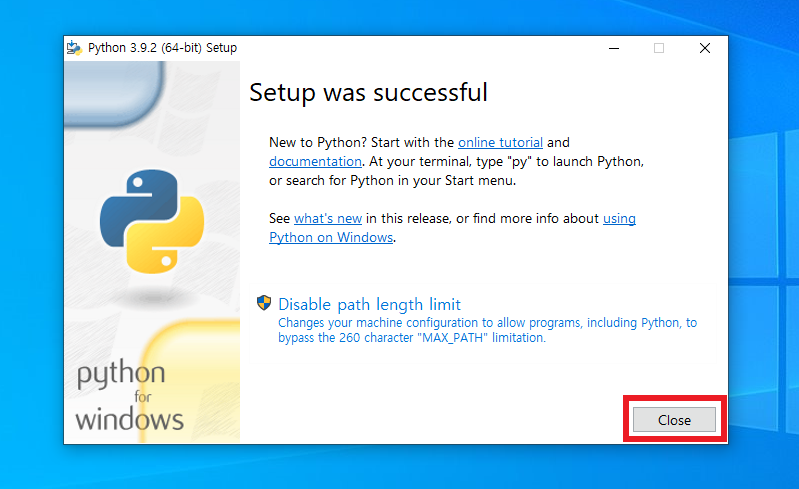The width and height of the screenshot is (799, 489).
Task: Click the Setup was successful heading
Action: tap(368, 93)
